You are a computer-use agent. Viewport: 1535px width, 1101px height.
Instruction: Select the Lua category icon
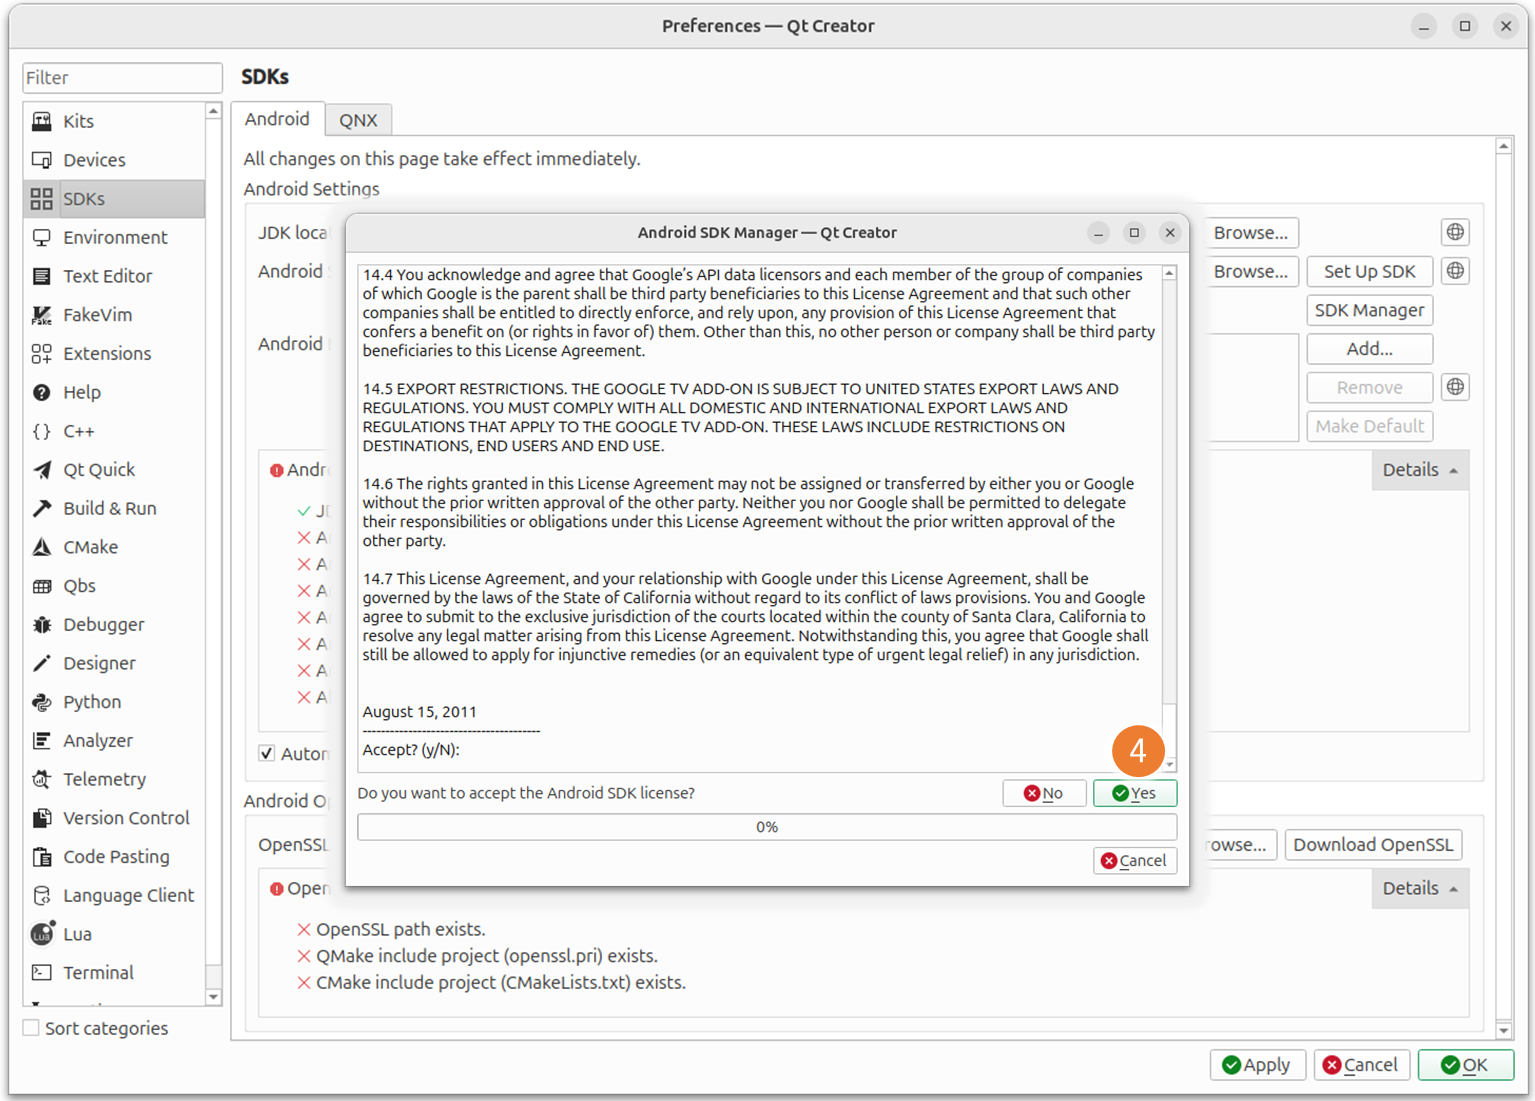point(42,934)
